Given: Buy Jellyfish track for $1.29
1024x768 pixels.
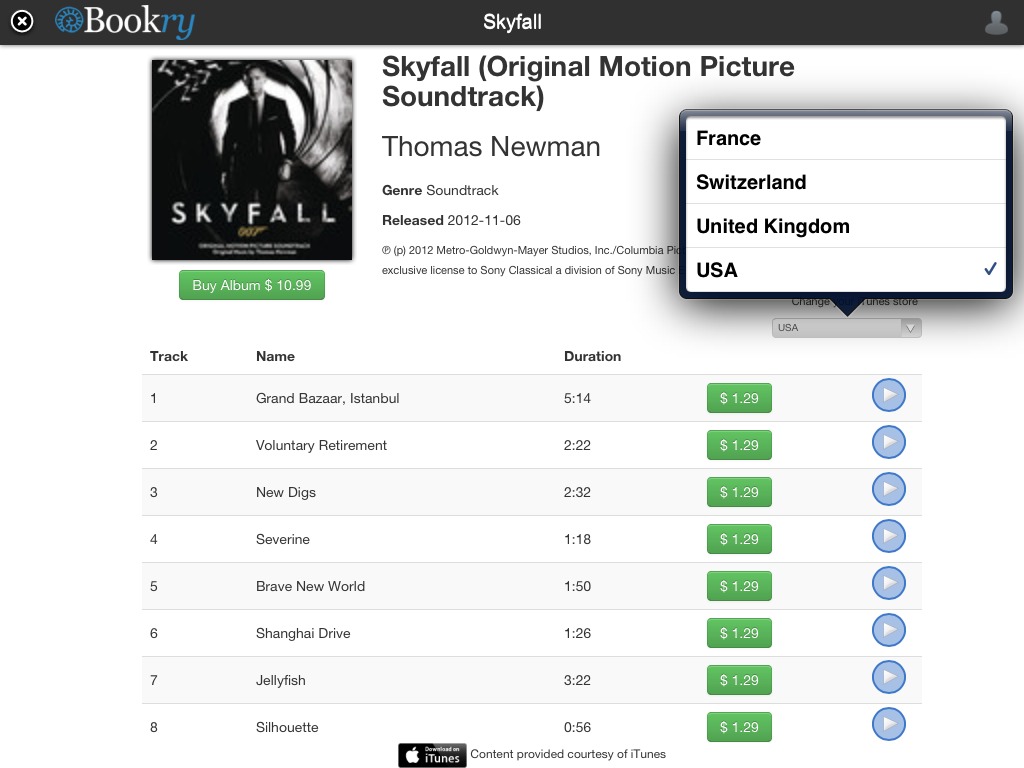Looking at the screenshot, I should tap(739, 680).
